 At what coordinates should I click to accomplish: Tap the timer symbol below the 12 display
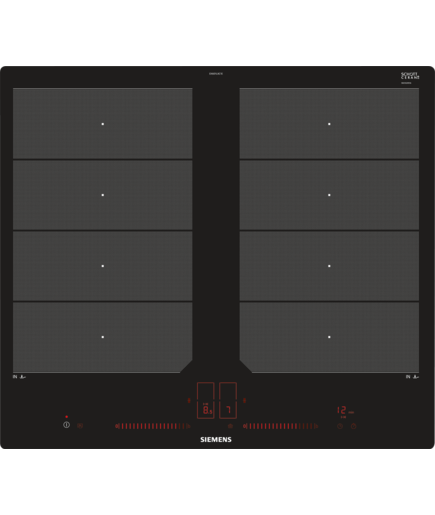pos(340,426)
